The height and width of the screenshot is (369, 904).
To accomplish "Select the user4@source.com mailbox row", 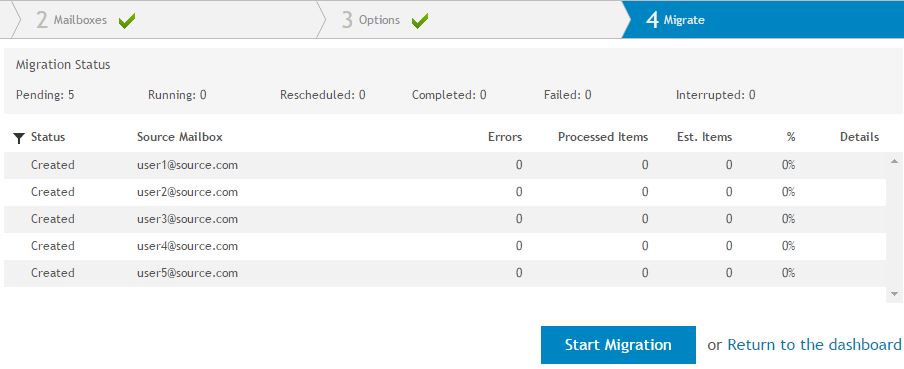I will tap(445, 246).
